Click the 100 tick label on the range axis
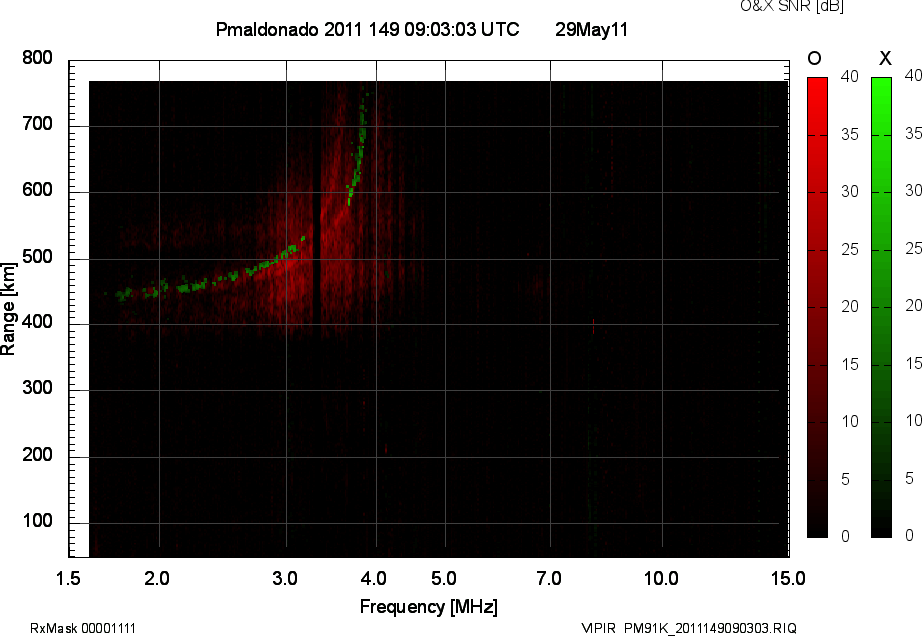The image size is (922, 636). tap(38, 521)
